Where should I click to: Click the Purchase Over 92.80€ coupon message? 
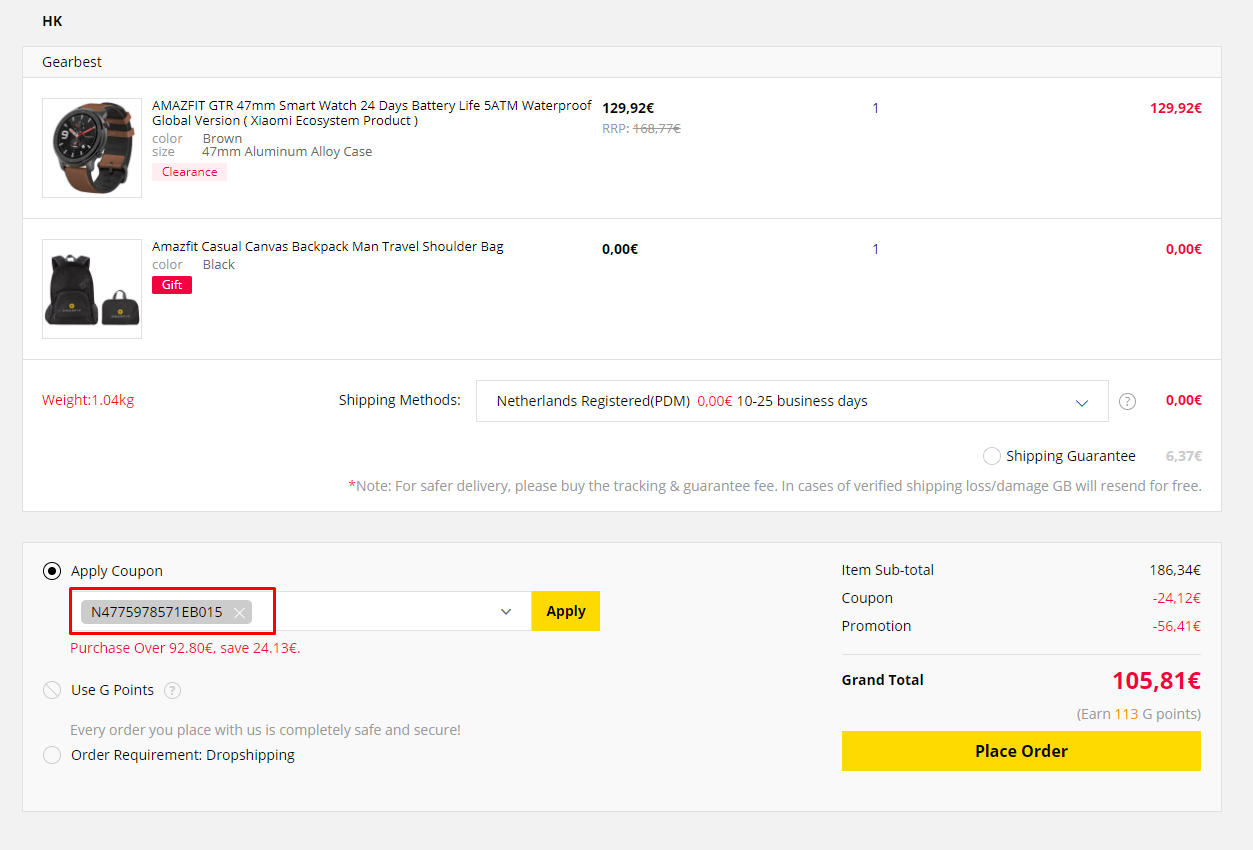point(185,648)
